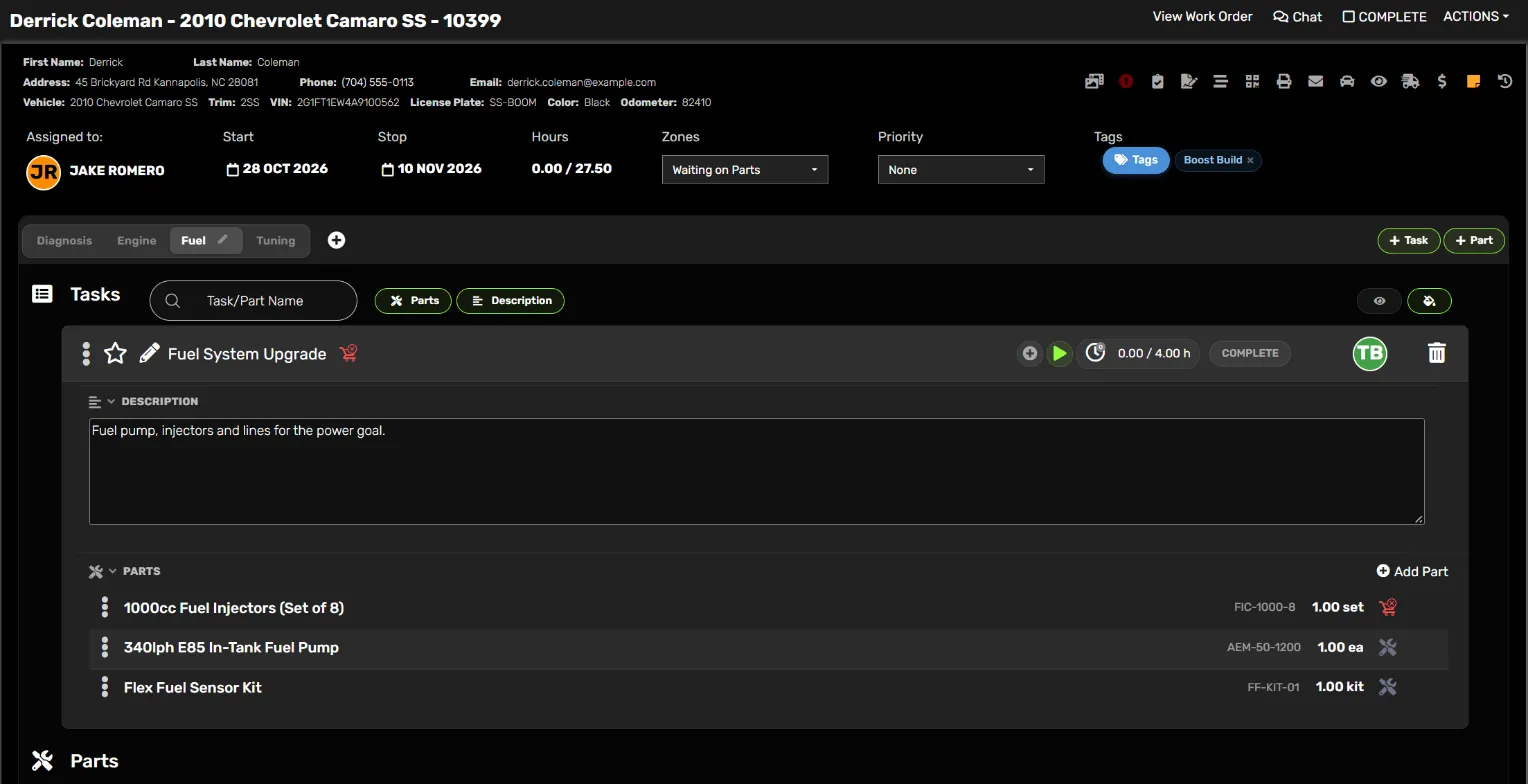Click the tools icon on 340lph Fuel Pump row
This screenshot has width=1528, height=784.
tap(1387, 647)
